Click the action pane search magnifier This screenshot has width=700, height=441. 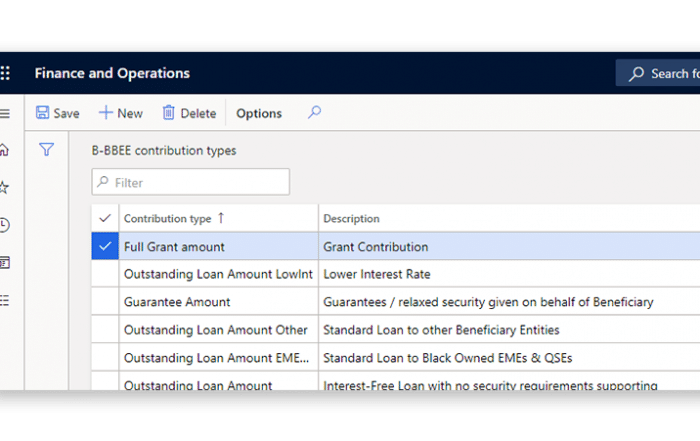314,113
